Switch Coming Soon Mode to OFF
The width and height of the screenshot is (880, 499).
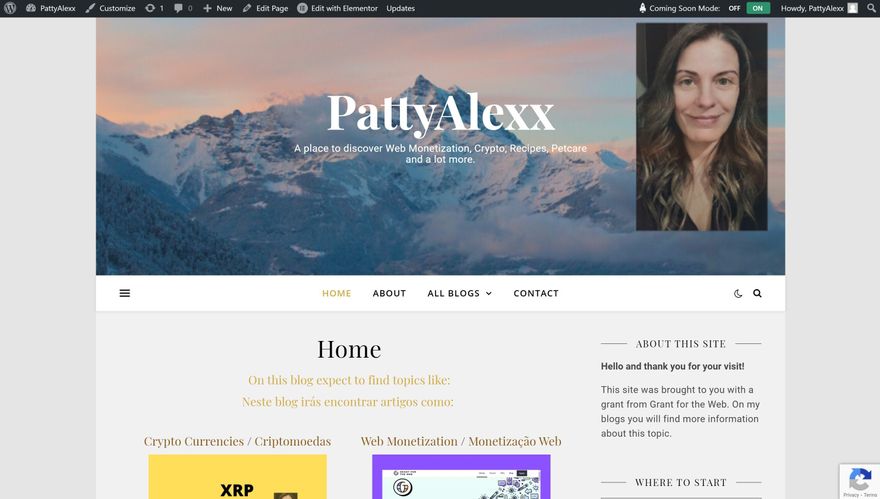(x=734, y=8)
